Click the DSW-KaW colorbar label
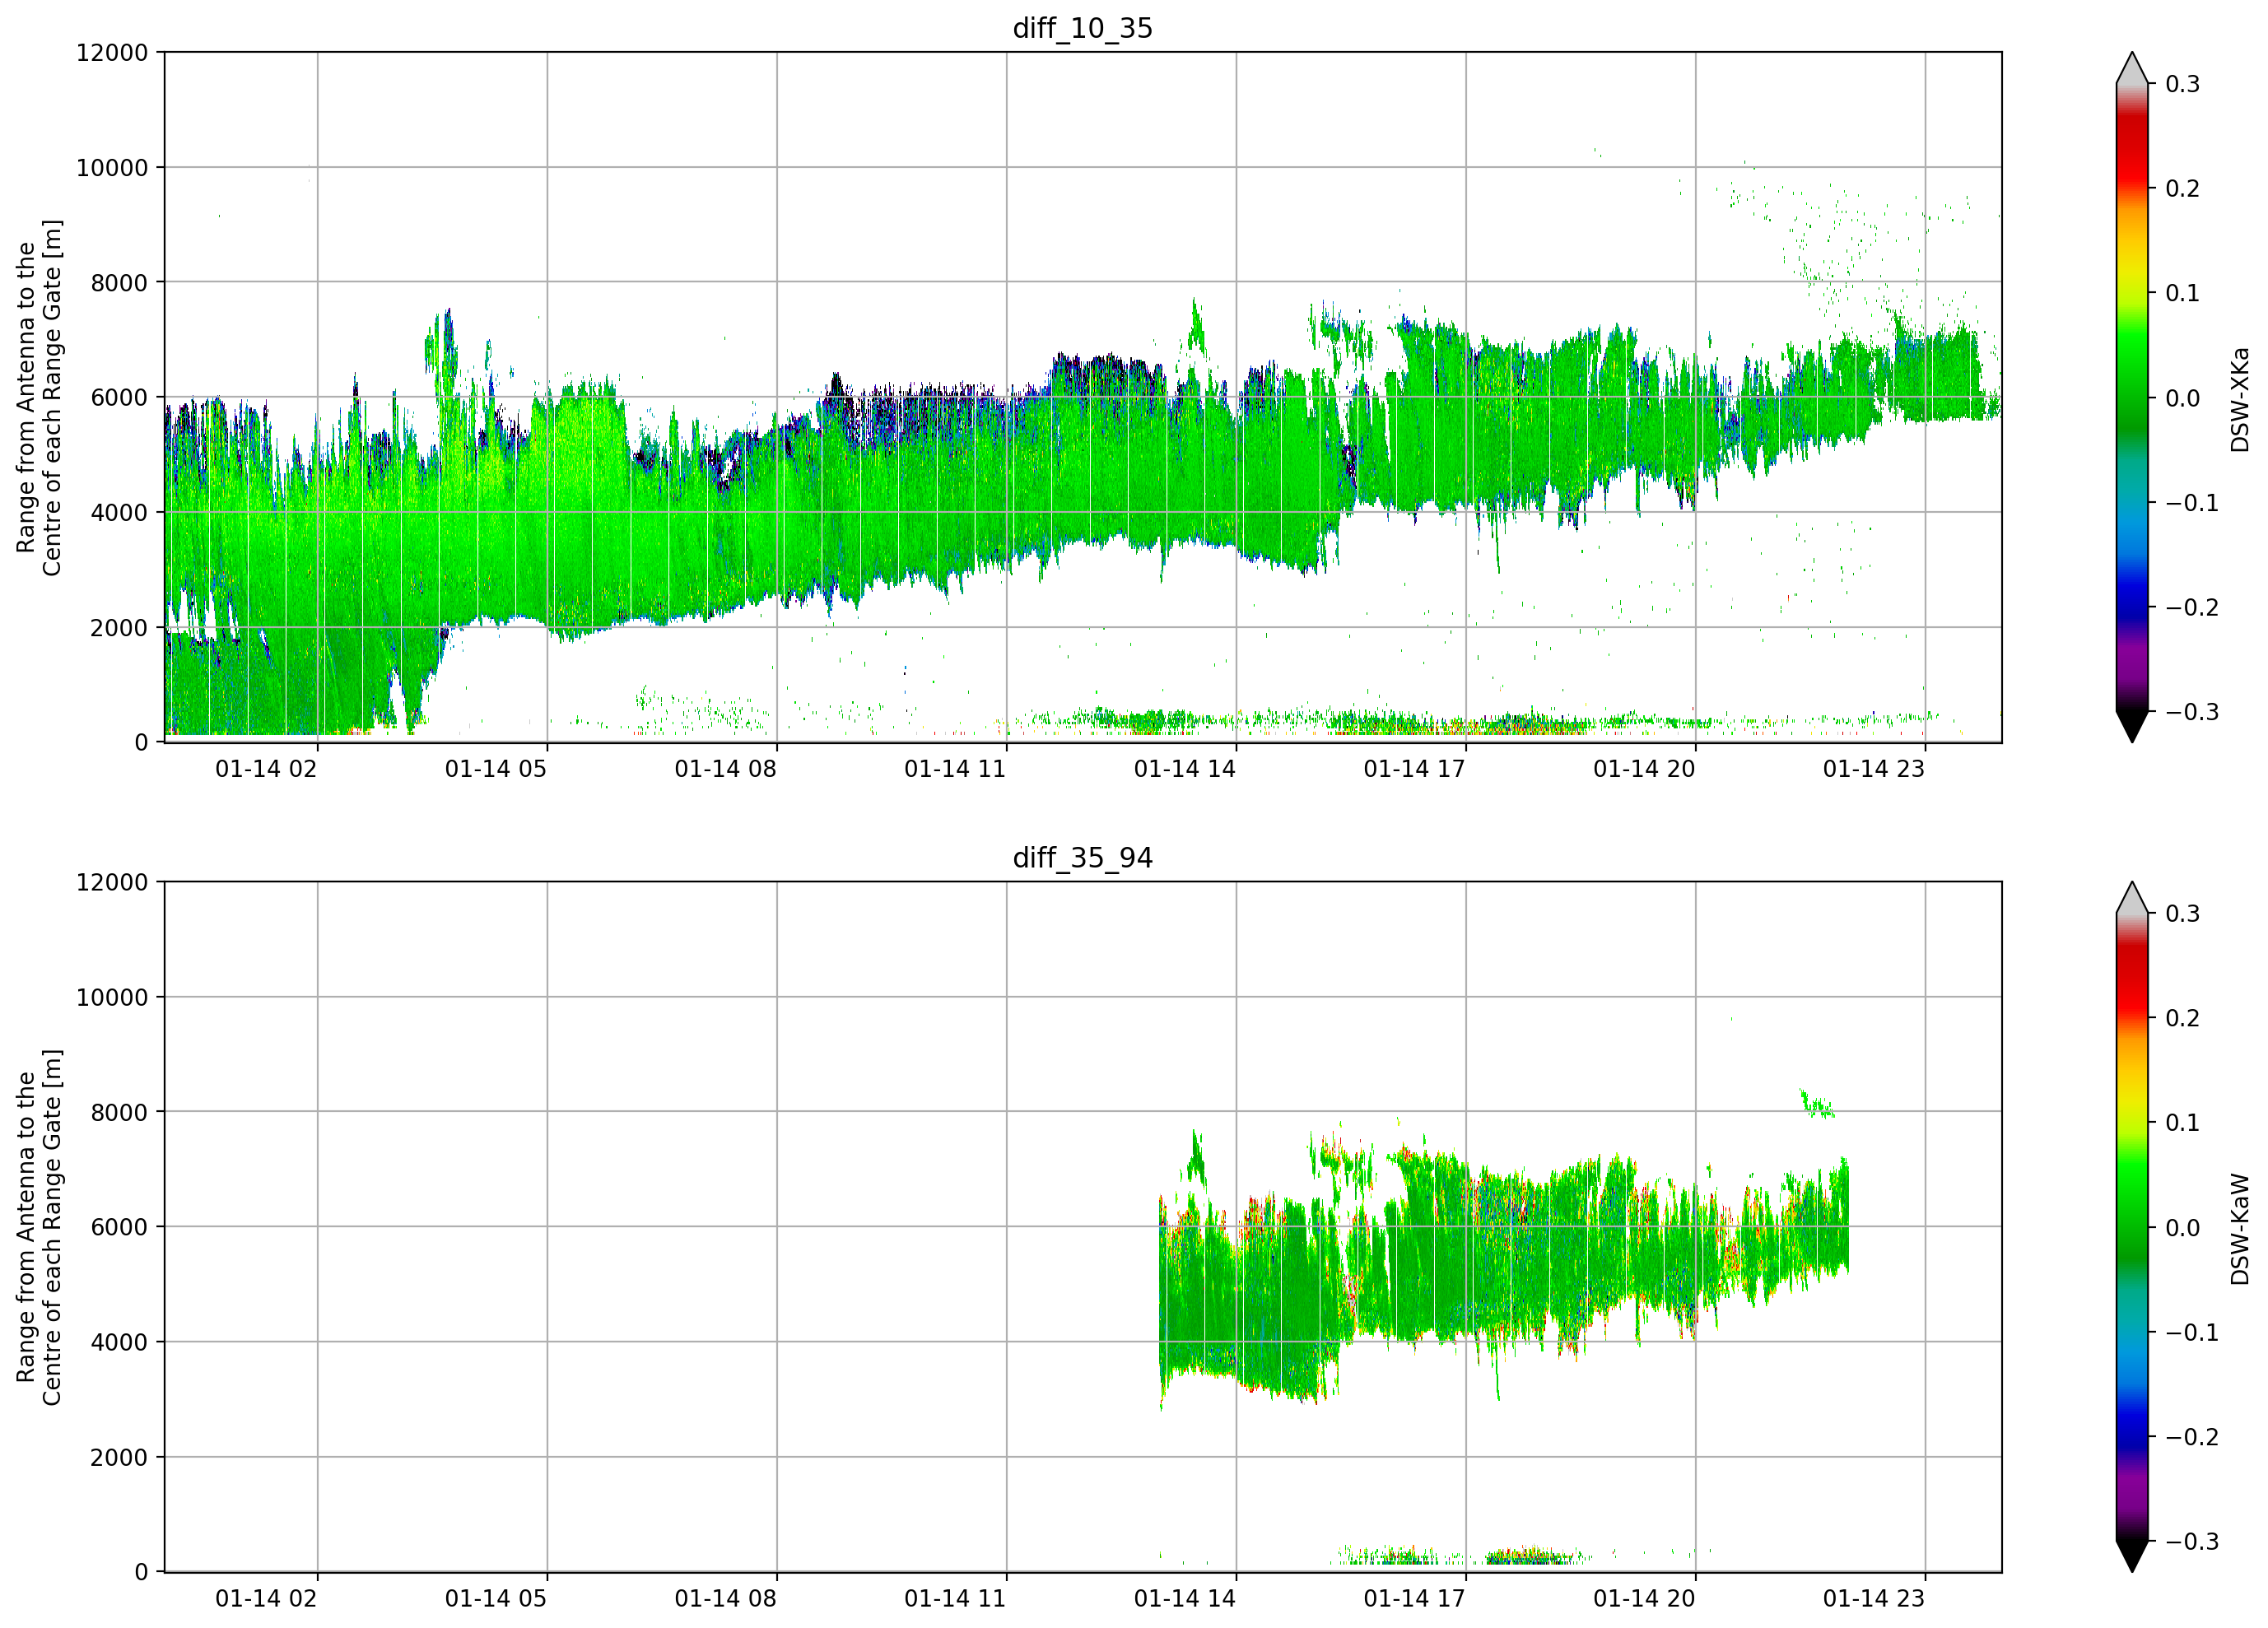The width and height of the screenshot is (2268, 1628). (2239, 1228)
